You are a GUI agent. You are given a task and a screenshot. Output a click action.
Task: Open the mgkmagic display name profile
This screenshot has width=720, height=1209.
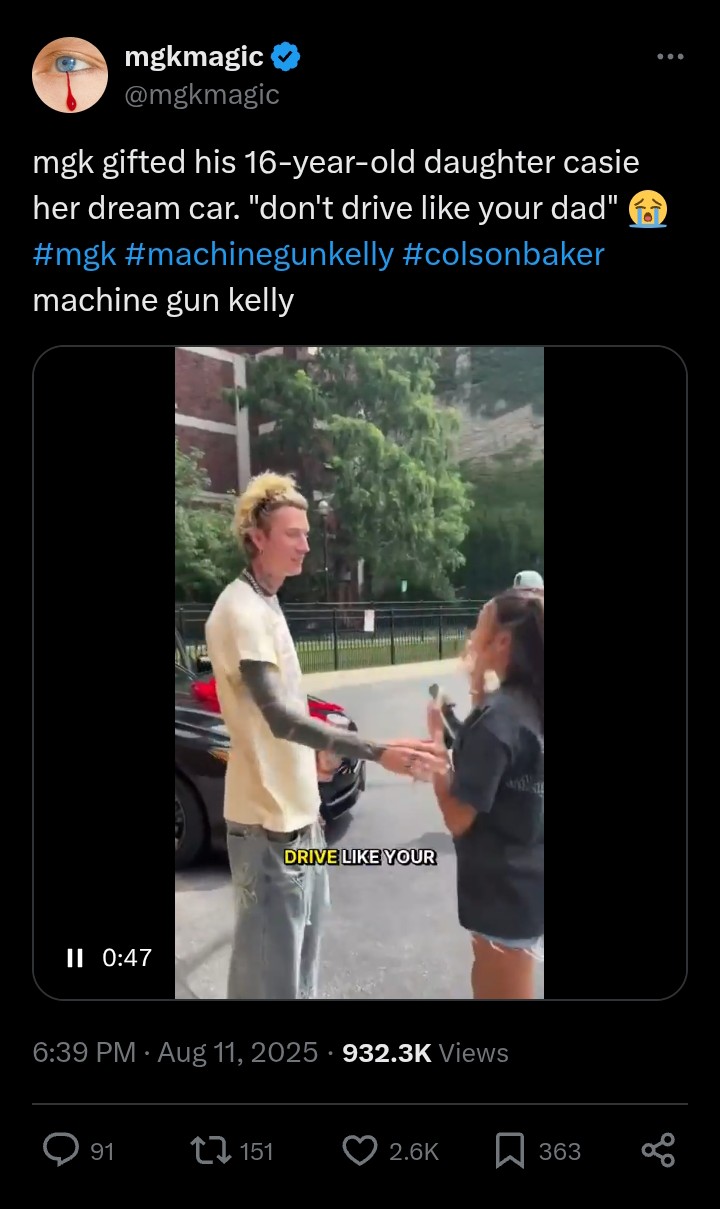point(195,58)
